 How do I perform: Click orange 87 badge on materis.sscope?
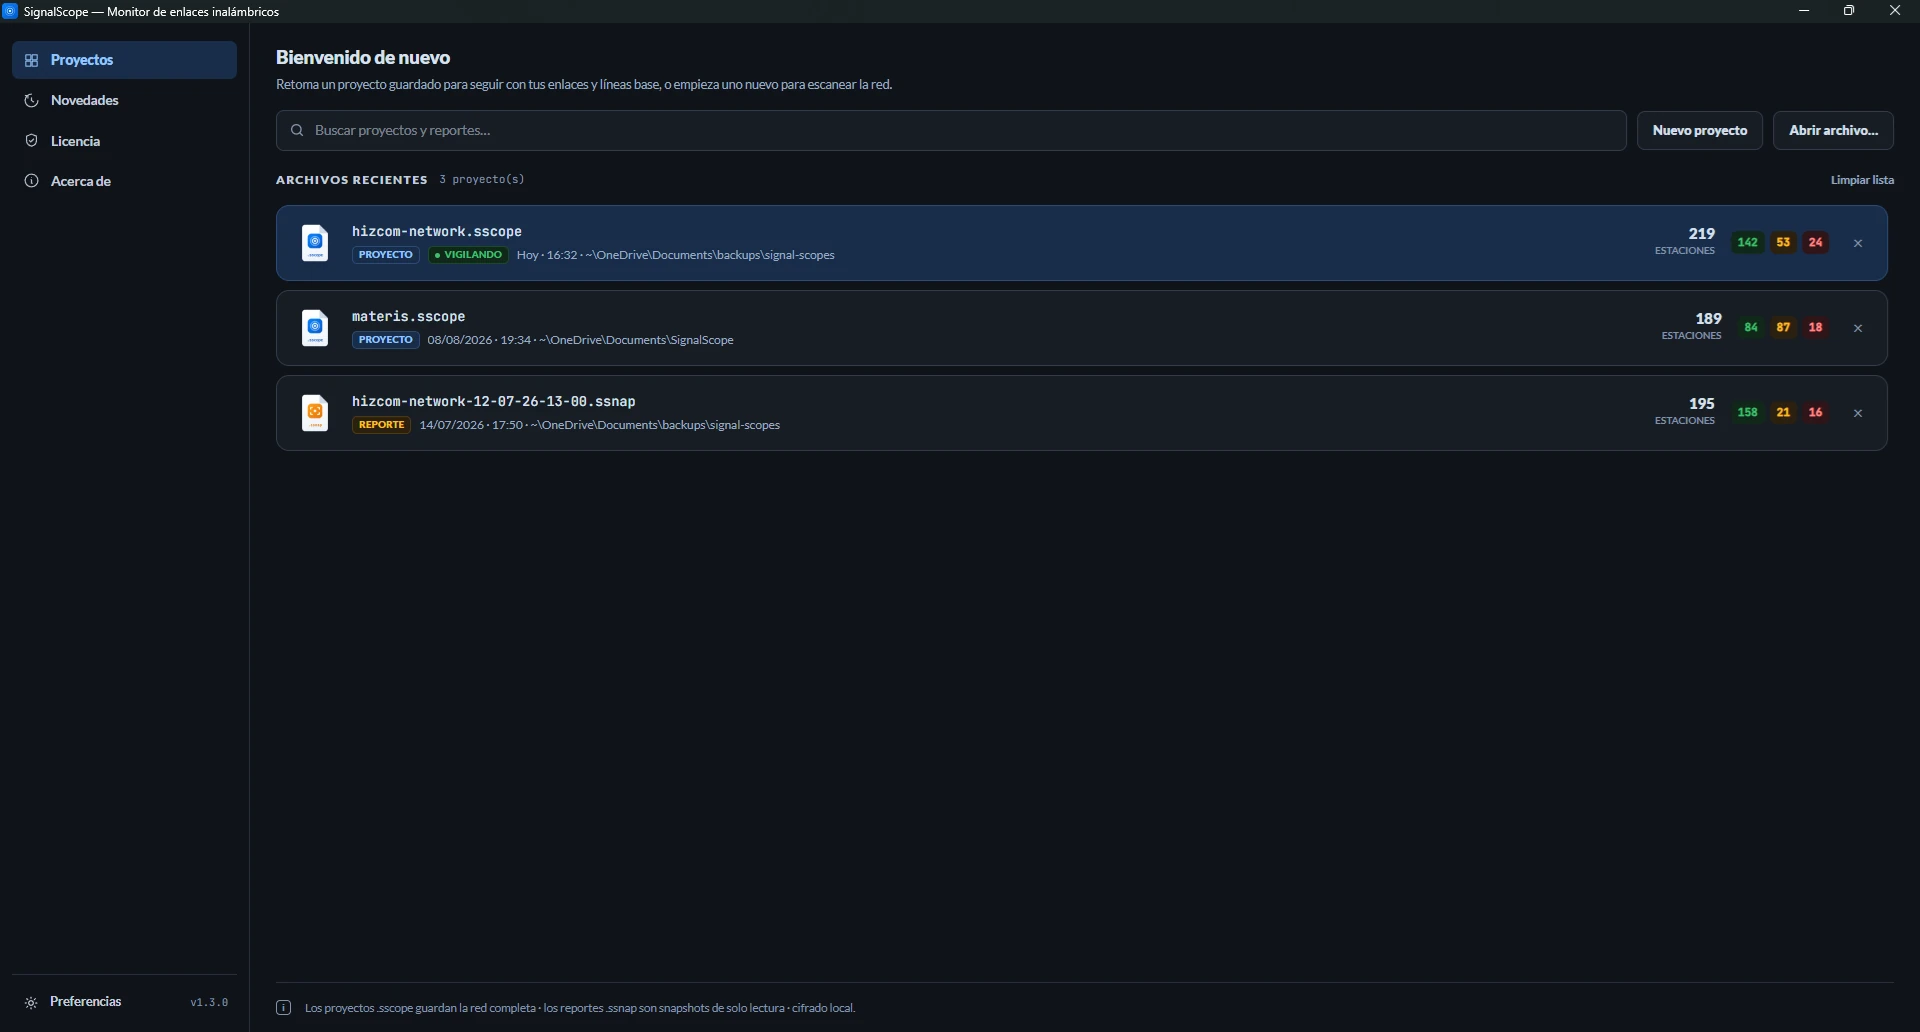coord(1783,328)
